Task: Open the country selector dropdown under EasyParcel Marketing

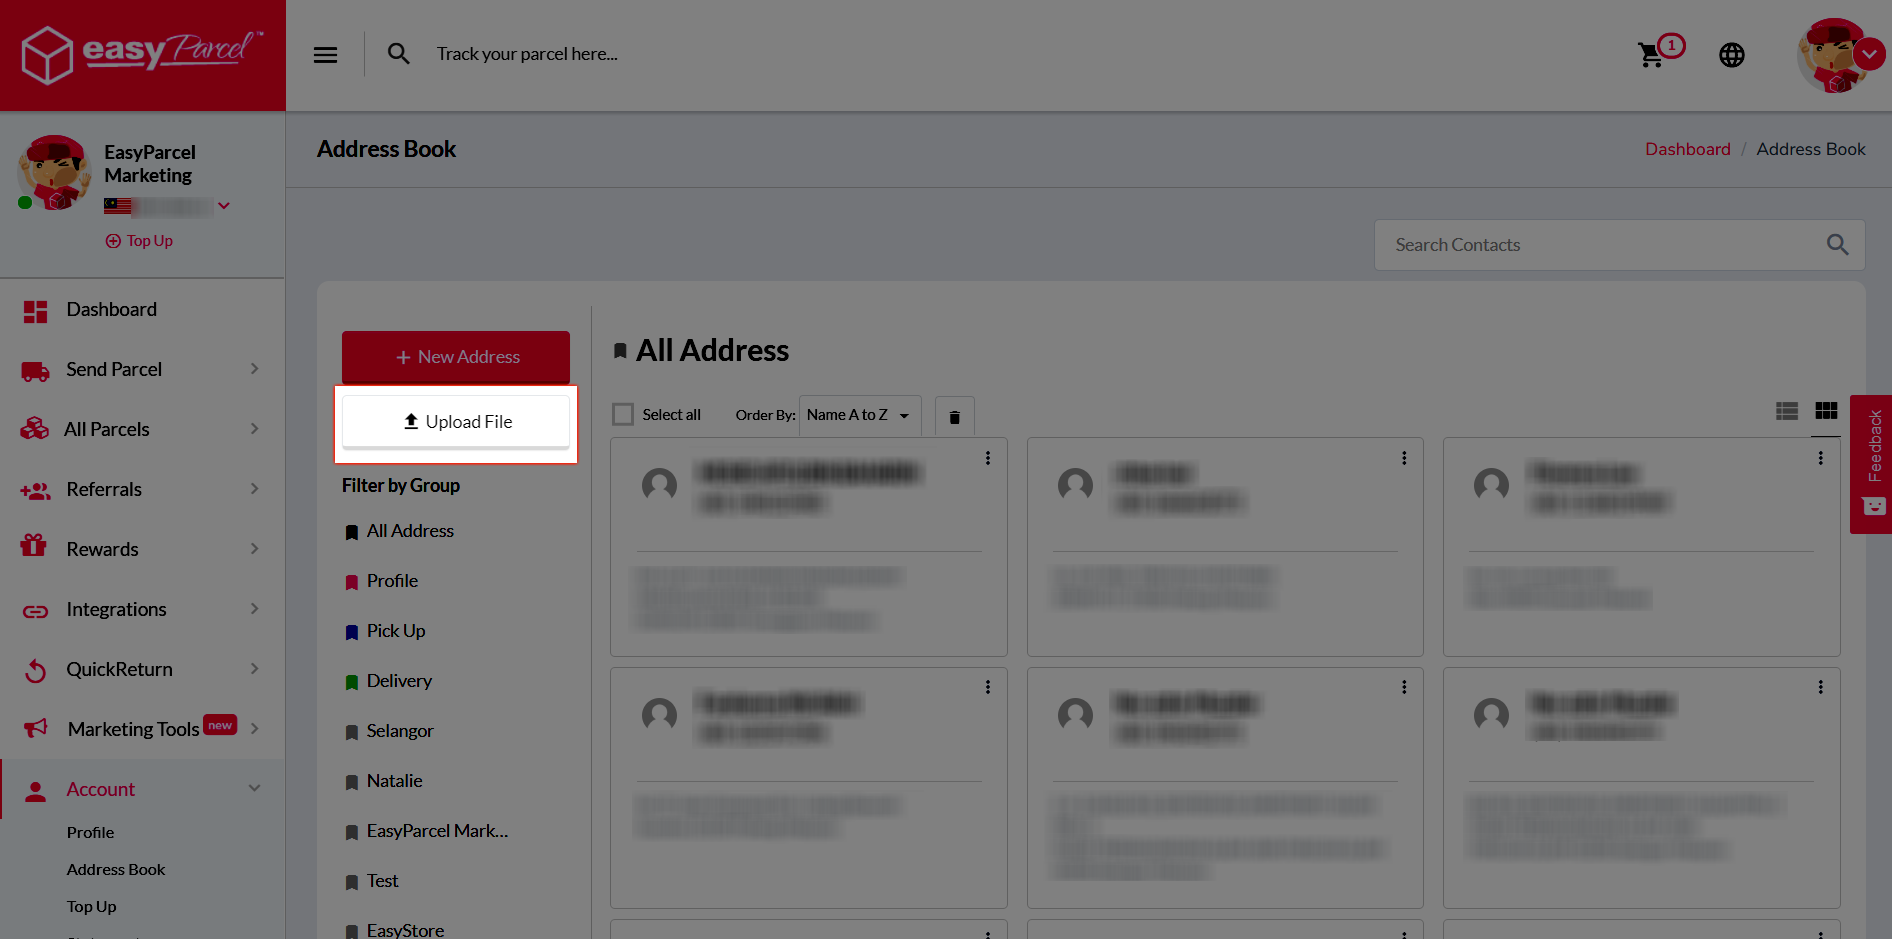Action: (x=224, y=206)
